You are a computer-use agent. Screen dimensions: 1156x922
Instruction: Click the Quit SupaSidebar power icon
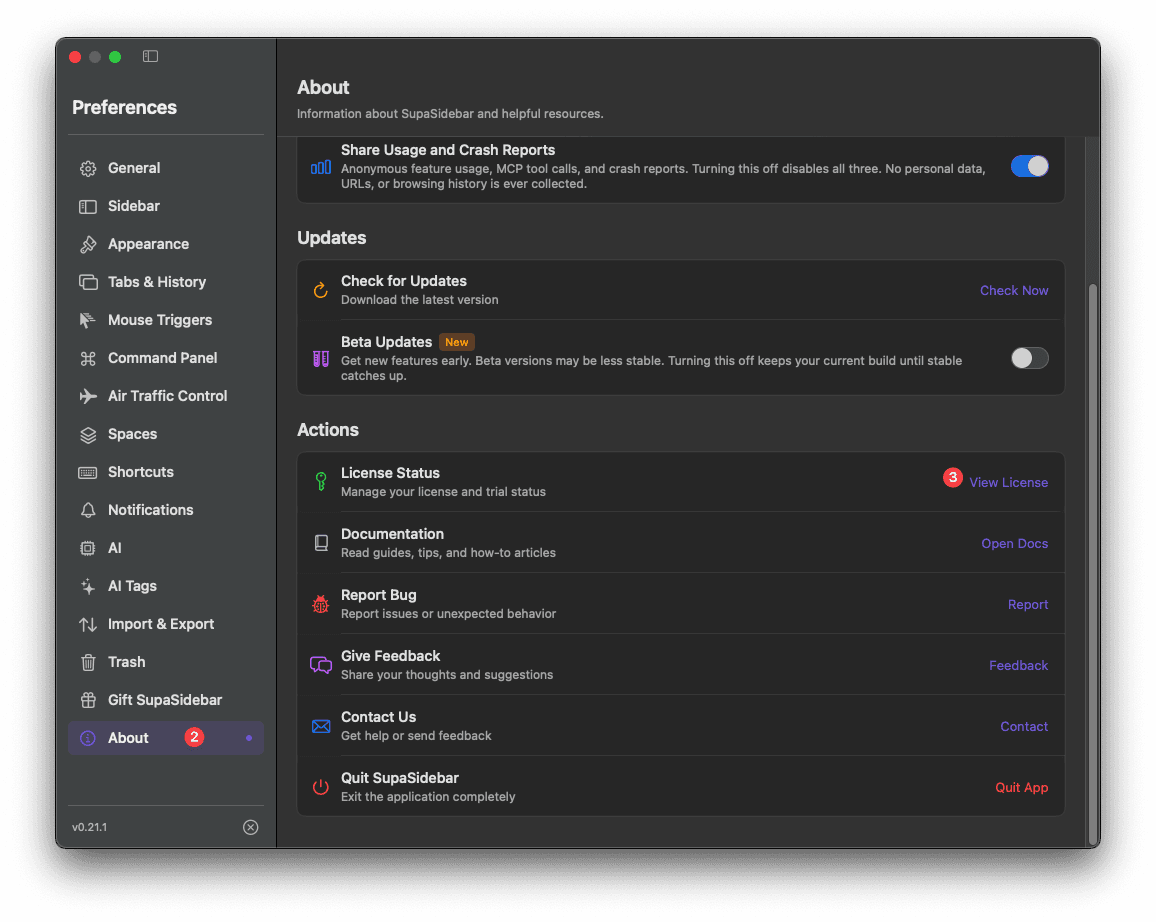[321, 787]
